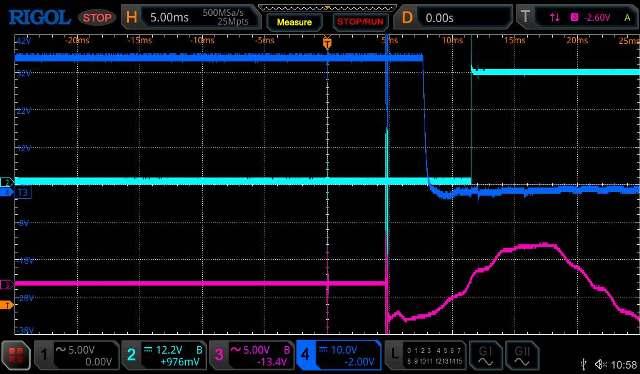
Task: Open the Measure menu
Action: pyautogui.click(x=294, y=22)
